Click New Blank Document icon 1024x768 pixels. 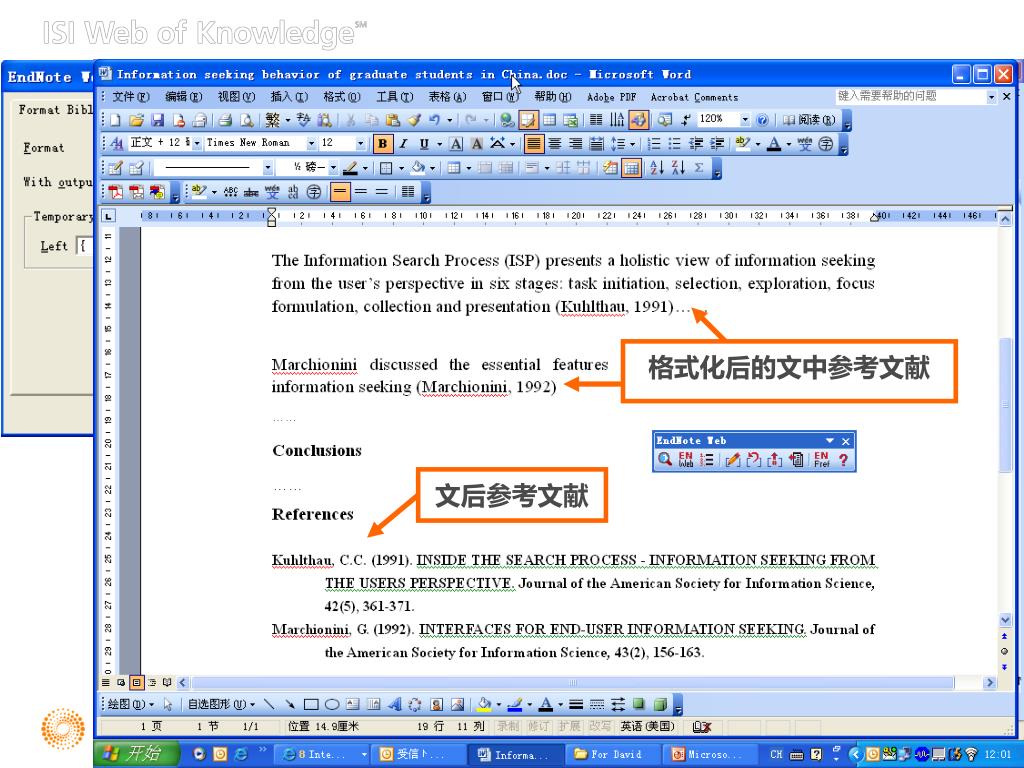click(116, 120)
